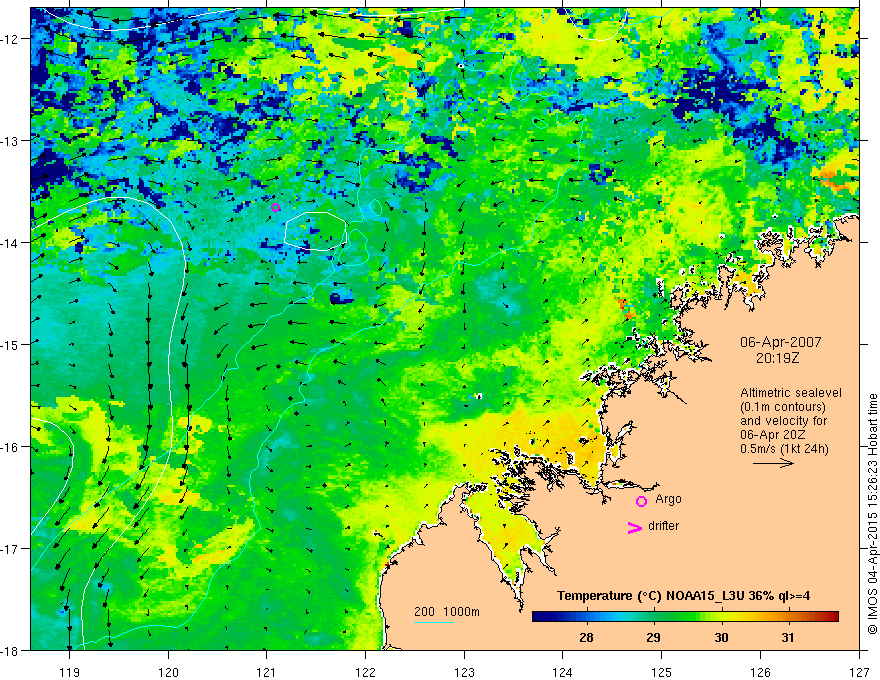This screenshot has width=880, height=680.
Task: Click longitude axis label 124
Action: point(563,672)
